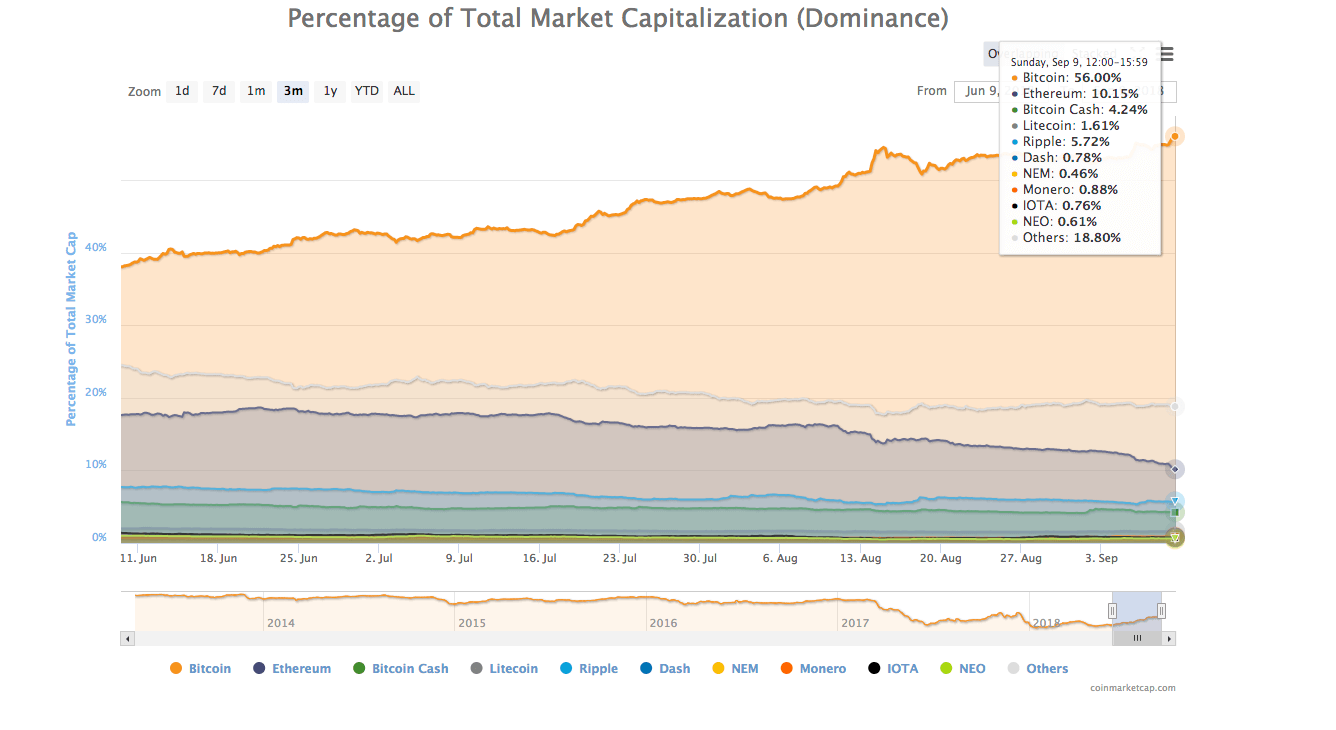Viewport: 1336px width, 730px height.
Task: Click right scroll arrow of navigator
Action: click(x=1169, y=638)
